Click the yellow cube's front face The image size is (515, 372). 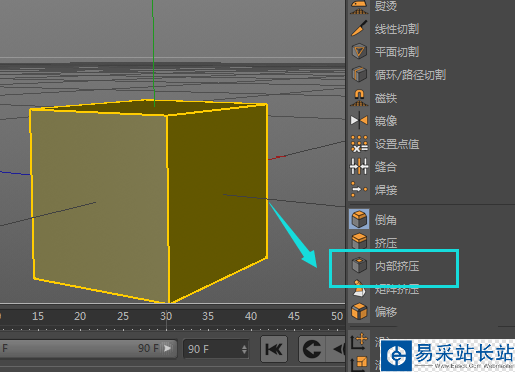tap(100, 200)
